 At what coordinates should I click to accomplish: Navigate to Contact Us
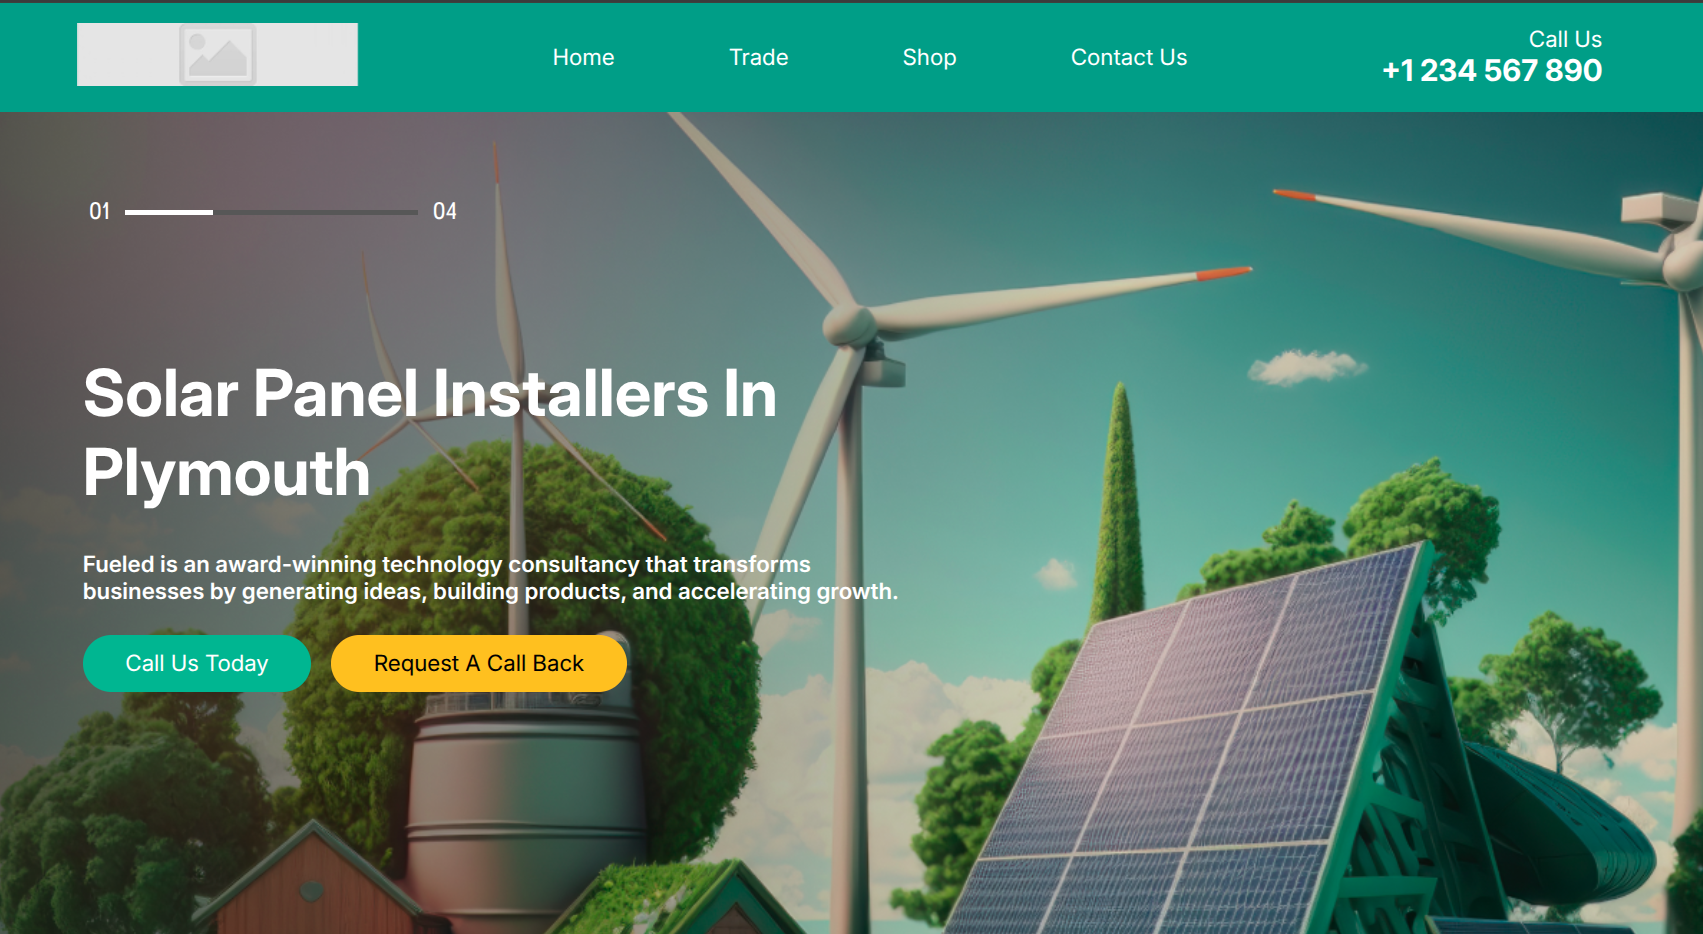coord(1129,58)
